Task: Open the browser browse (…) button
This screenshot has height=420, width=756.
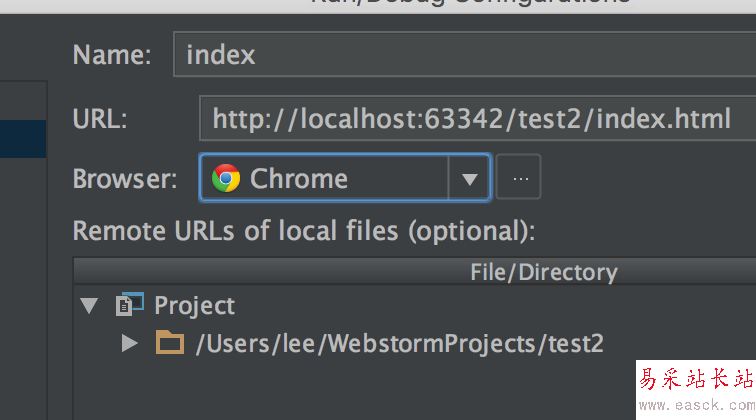Action: 519,179
